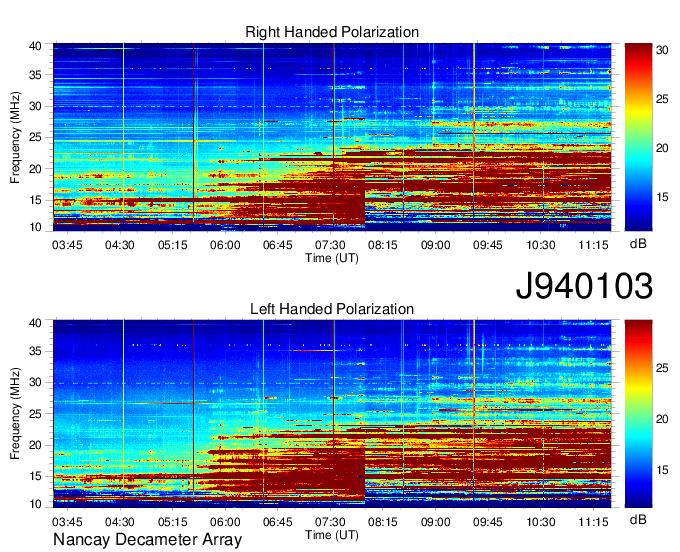
Task: Select the 20 dB tick on Left Handed colorbar
Action: [x=662, y=419]
